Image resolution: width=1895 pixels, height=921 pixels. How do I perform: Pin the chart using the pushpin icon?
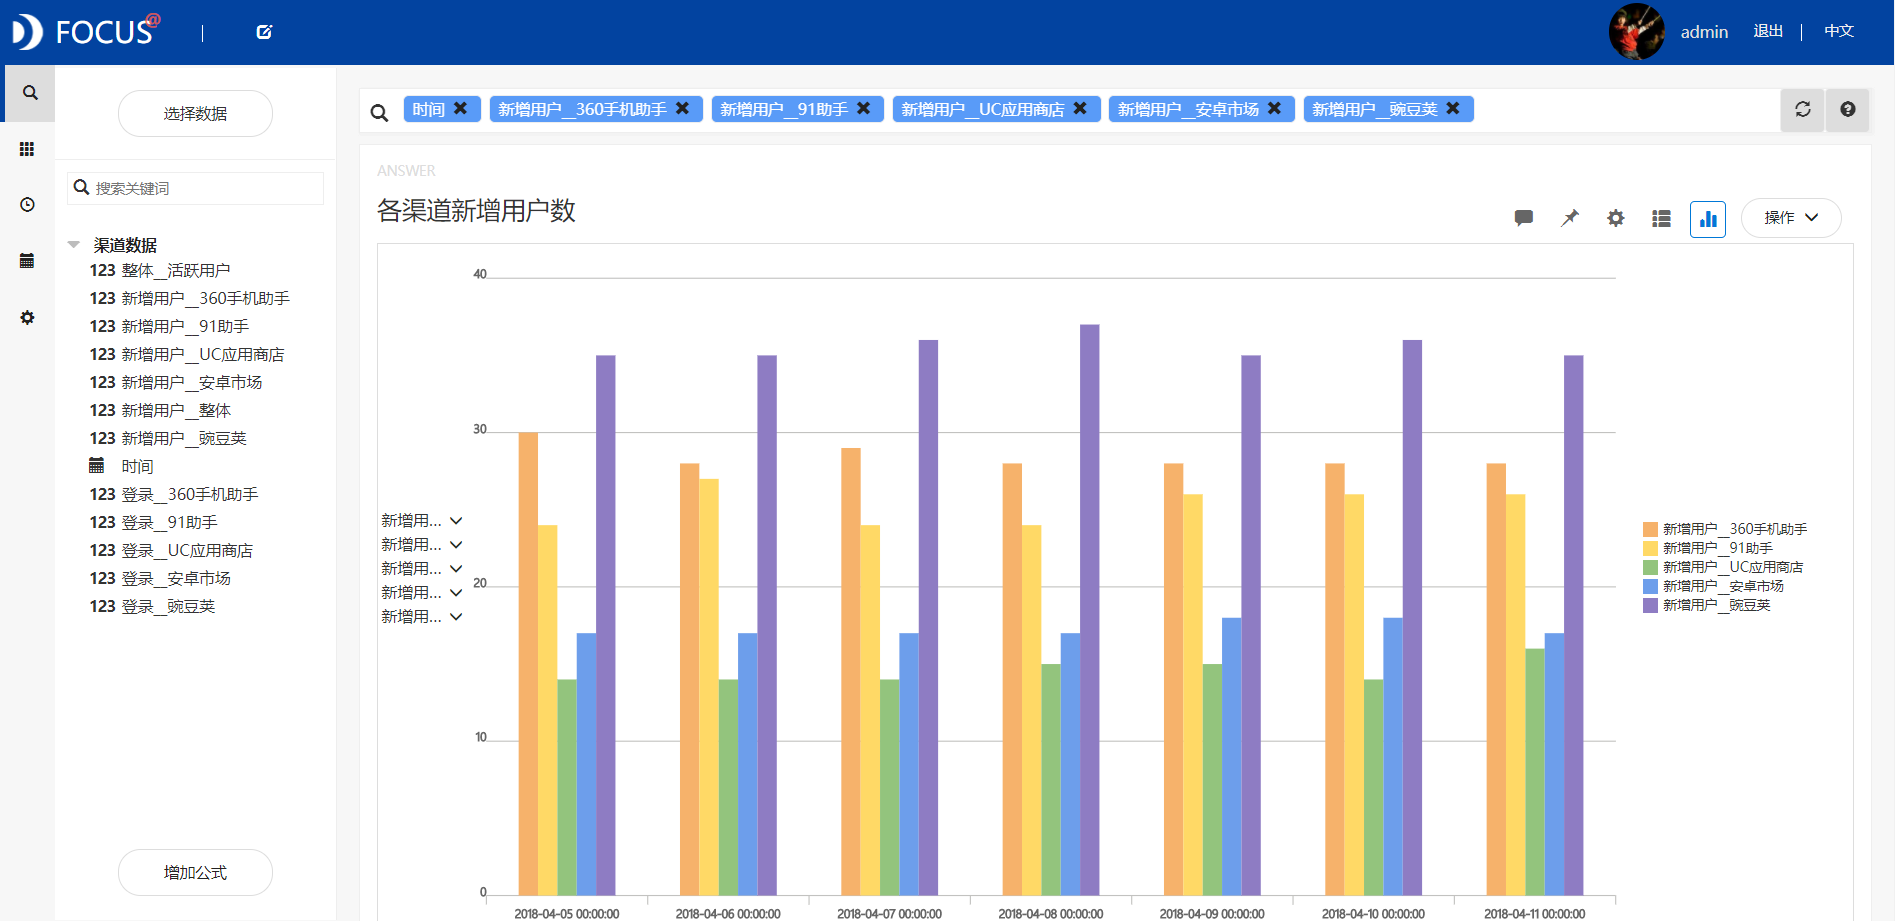pos(1570,218)
